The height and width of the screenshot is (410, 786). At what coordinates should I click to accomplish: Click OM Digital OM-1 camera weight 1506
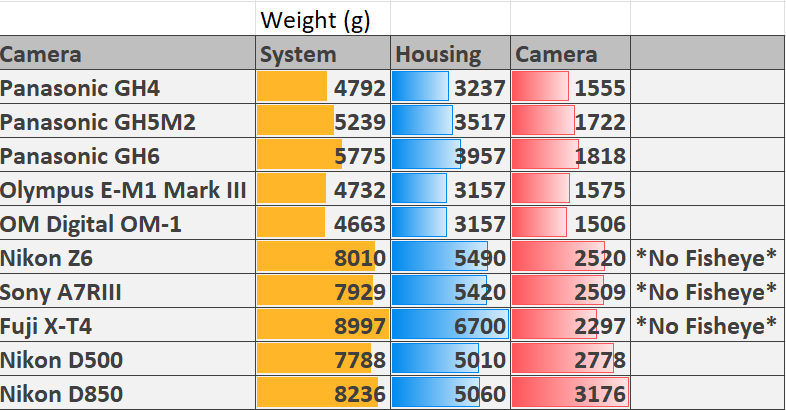tap(570, 223)
